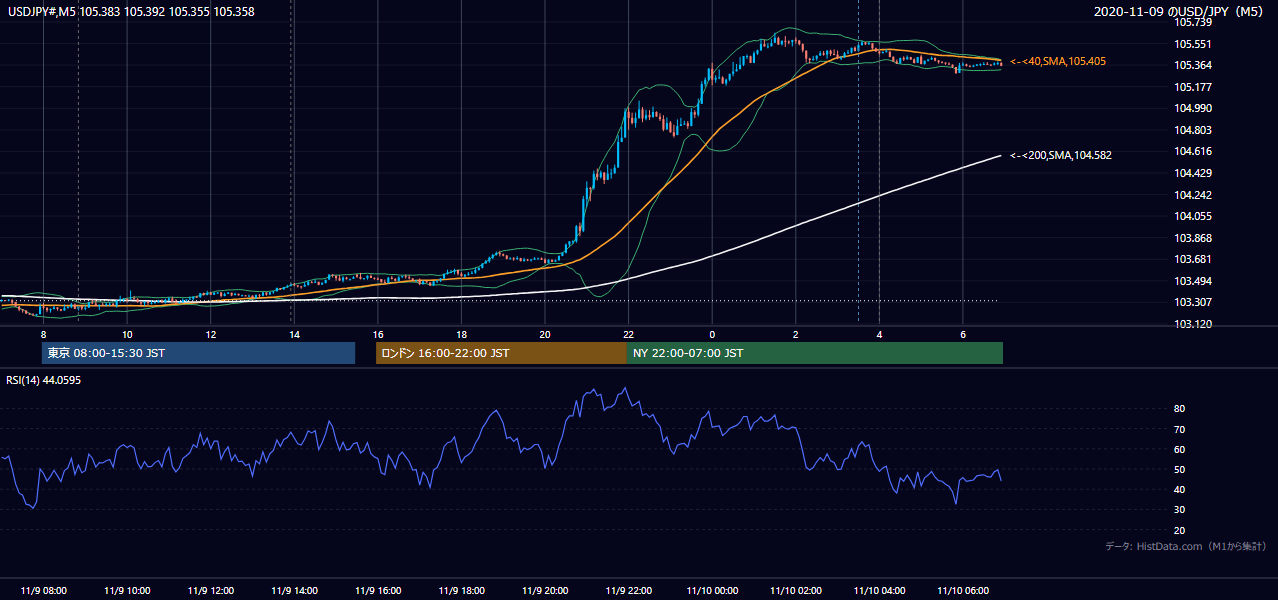Click the London 16:00-22:00 JST session bar
The height and width of the screenshot is (600, 1278).
[501, 353]
